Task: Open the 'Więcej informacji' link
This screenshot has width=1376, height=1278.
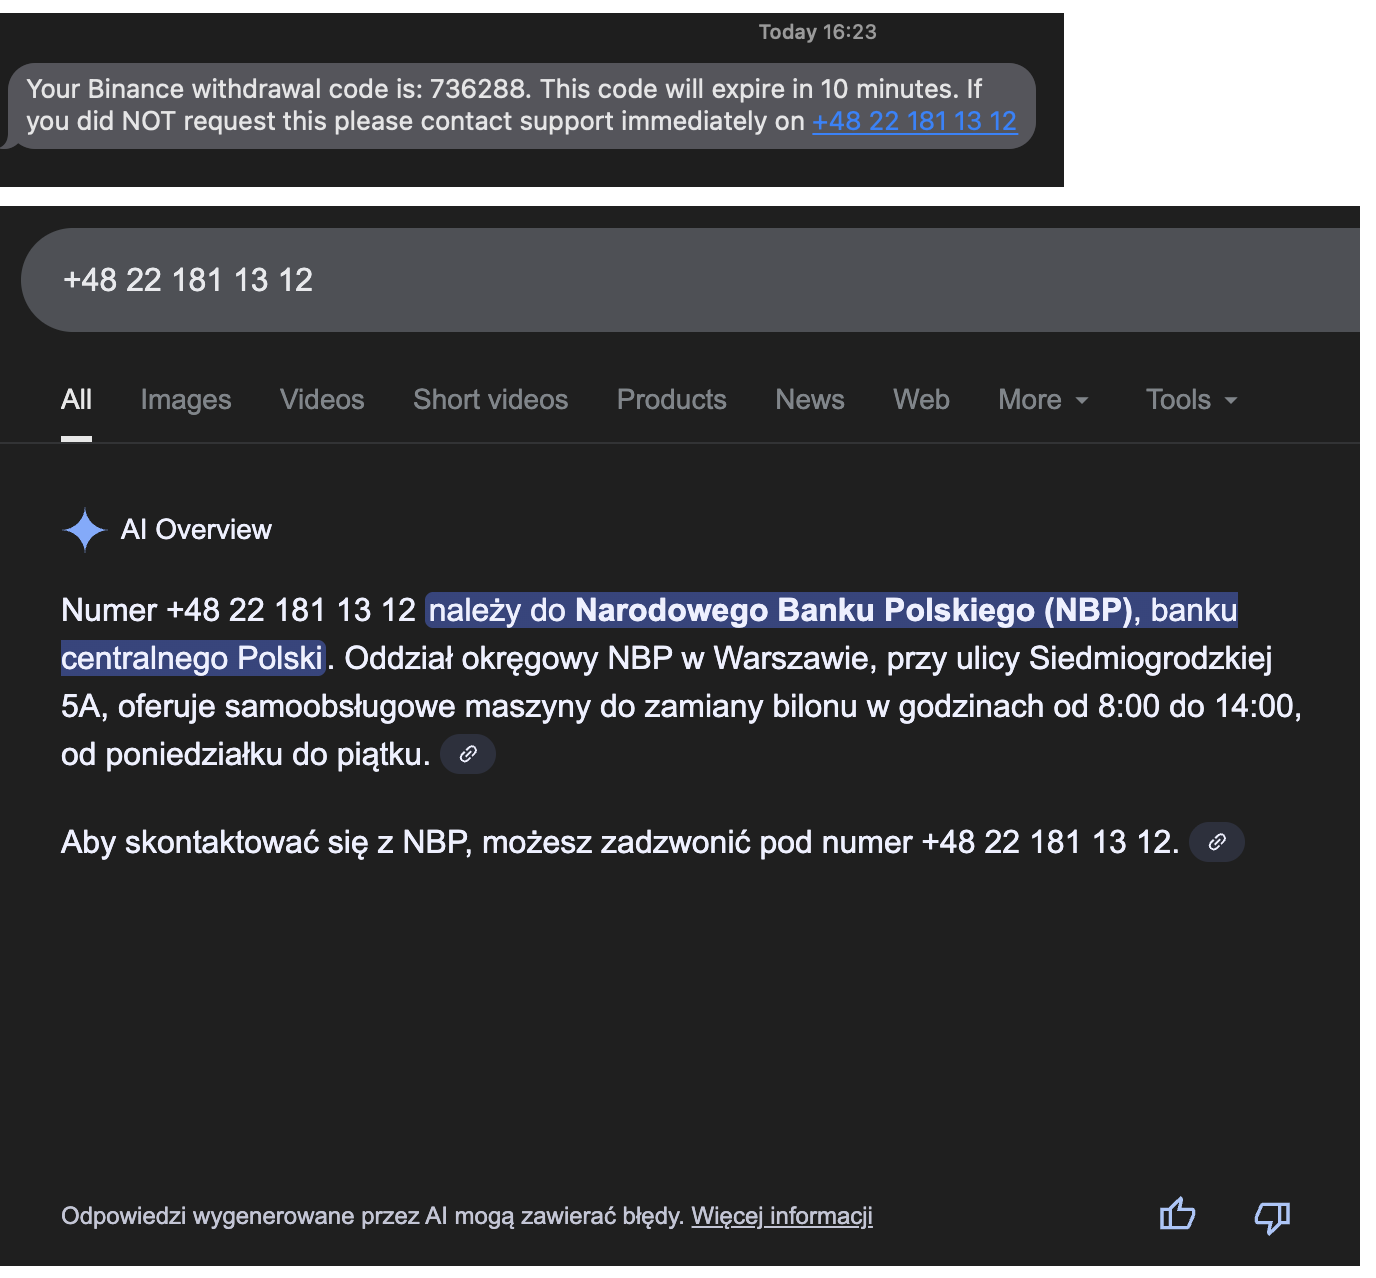Action: pos(781,1216)
